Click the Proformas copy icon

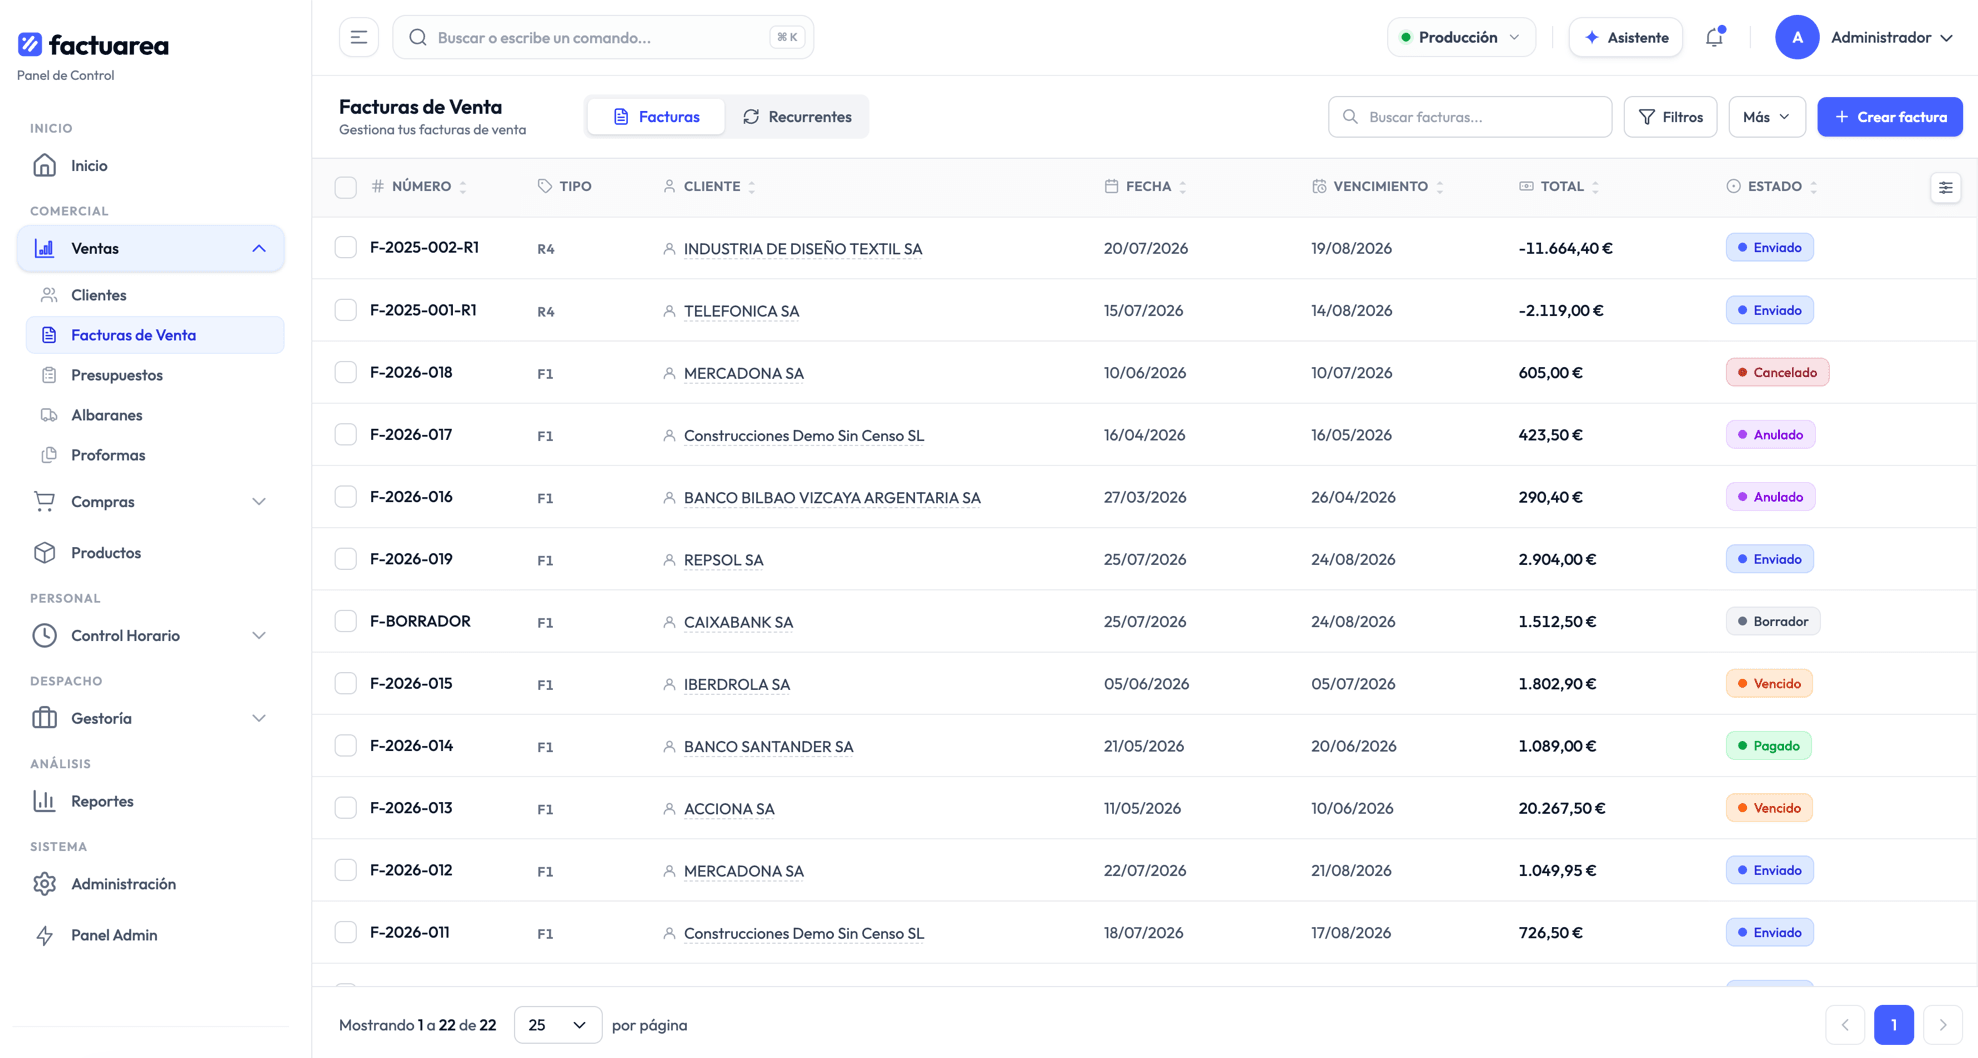coord(49,455)
